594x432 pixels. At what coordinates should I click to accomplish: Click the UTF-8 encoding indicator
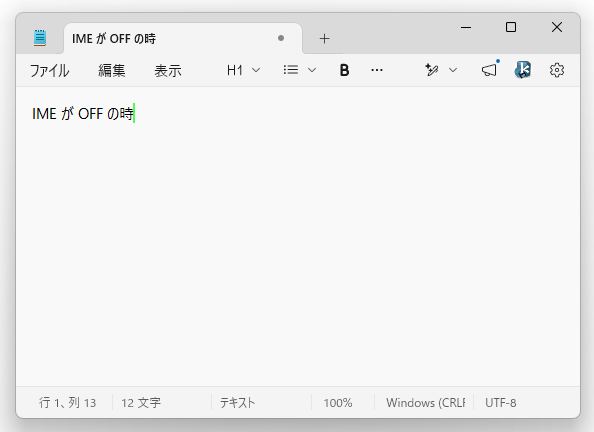(501, 402)
